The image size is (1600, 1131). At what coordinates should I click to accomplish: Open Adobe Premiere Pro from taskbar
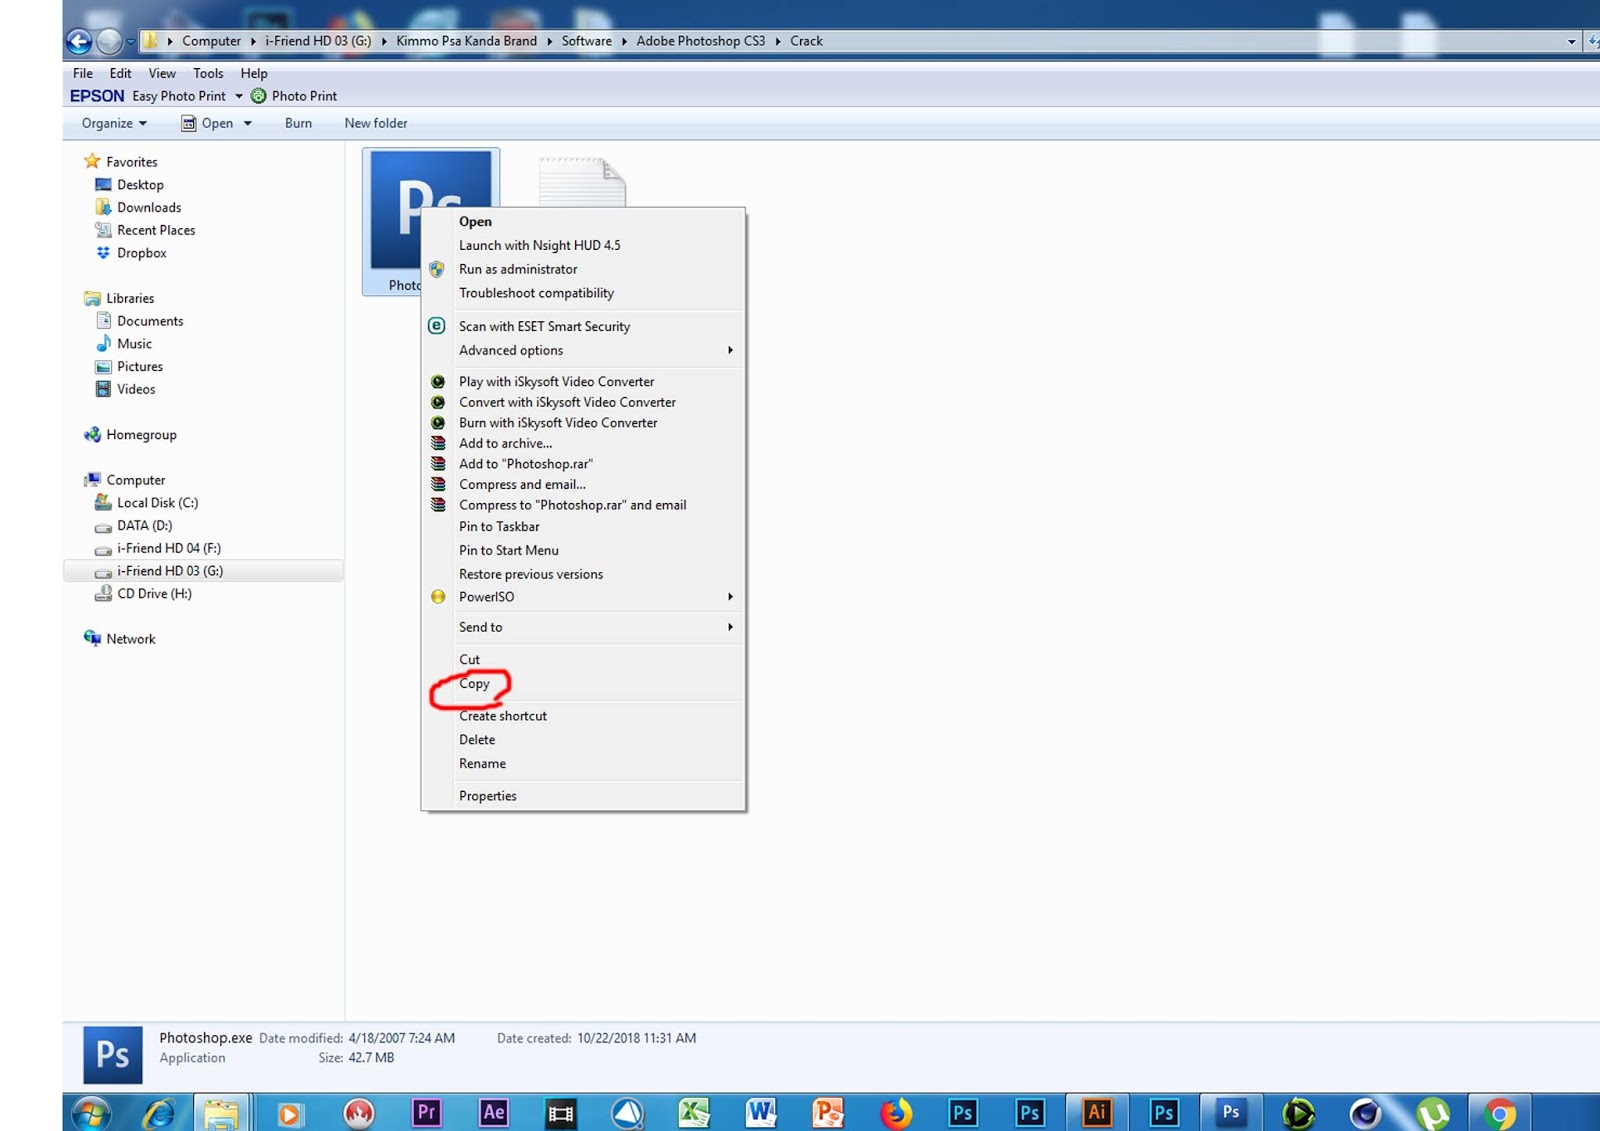(x=426, y=1113)
